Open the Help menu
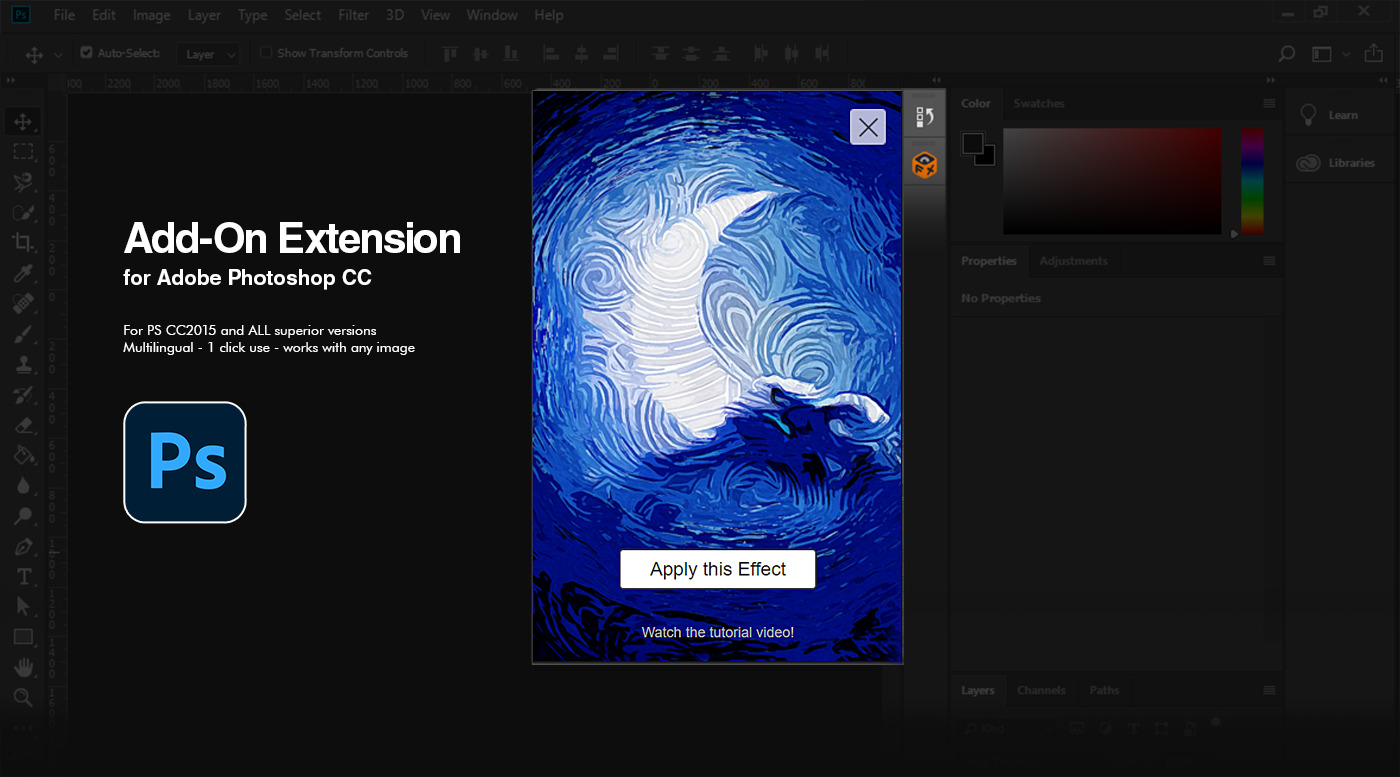 point(549,15)
